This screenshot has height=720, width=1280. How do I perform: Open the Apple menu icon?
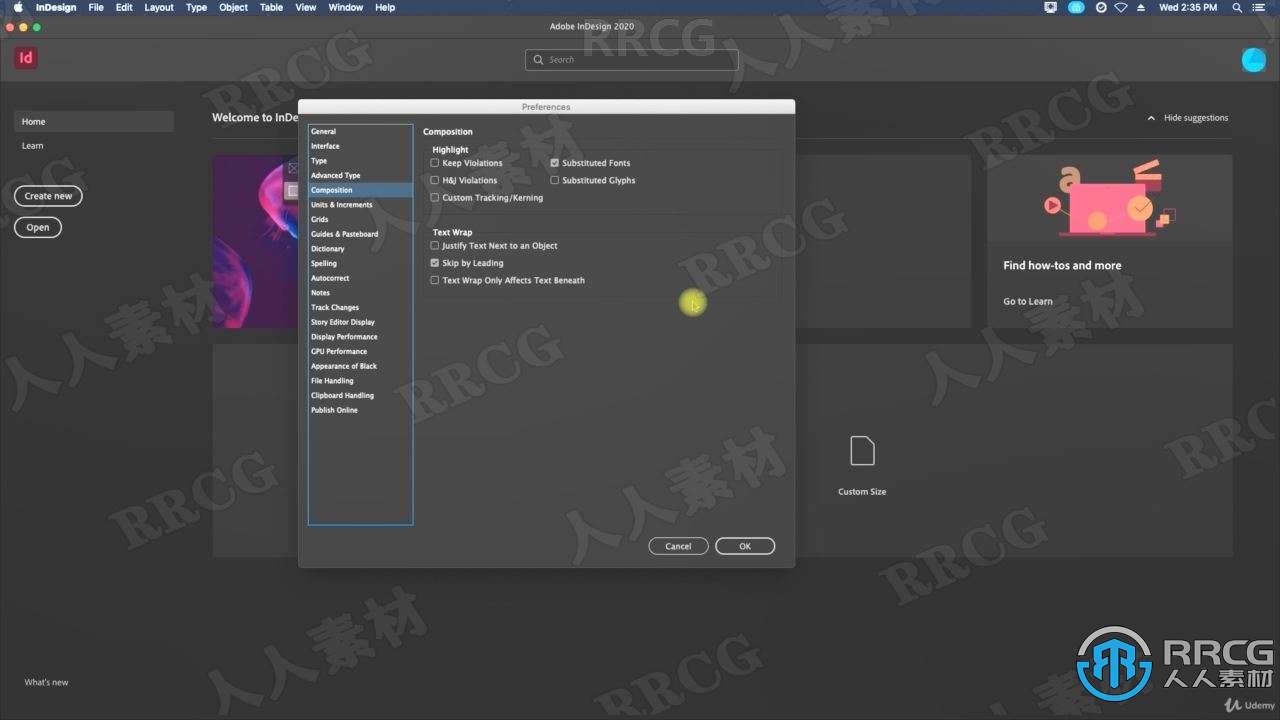[17, 7]
